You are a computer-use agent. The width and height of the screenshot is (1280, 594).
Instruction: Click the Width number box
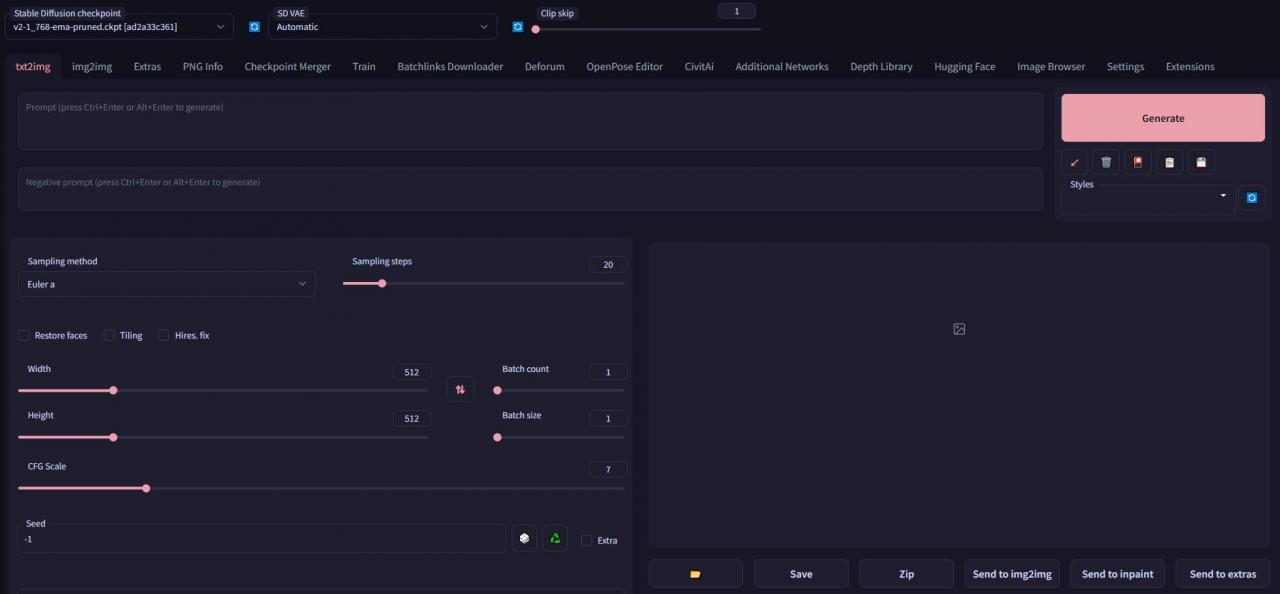click(411, 372)
